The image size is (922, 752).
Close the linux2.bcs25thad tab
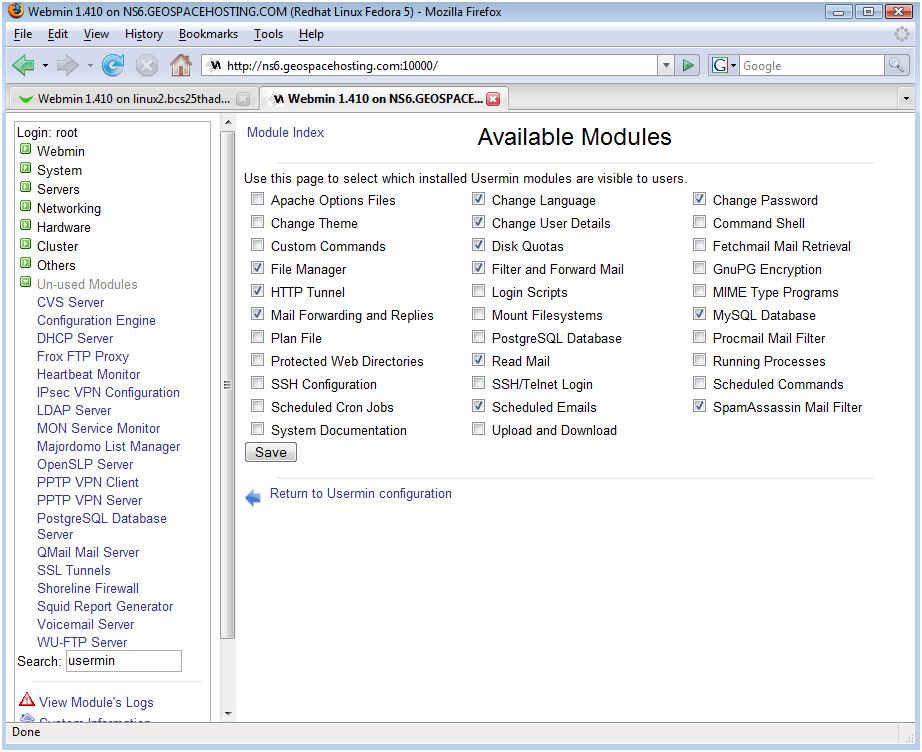[x=243, y=99]
